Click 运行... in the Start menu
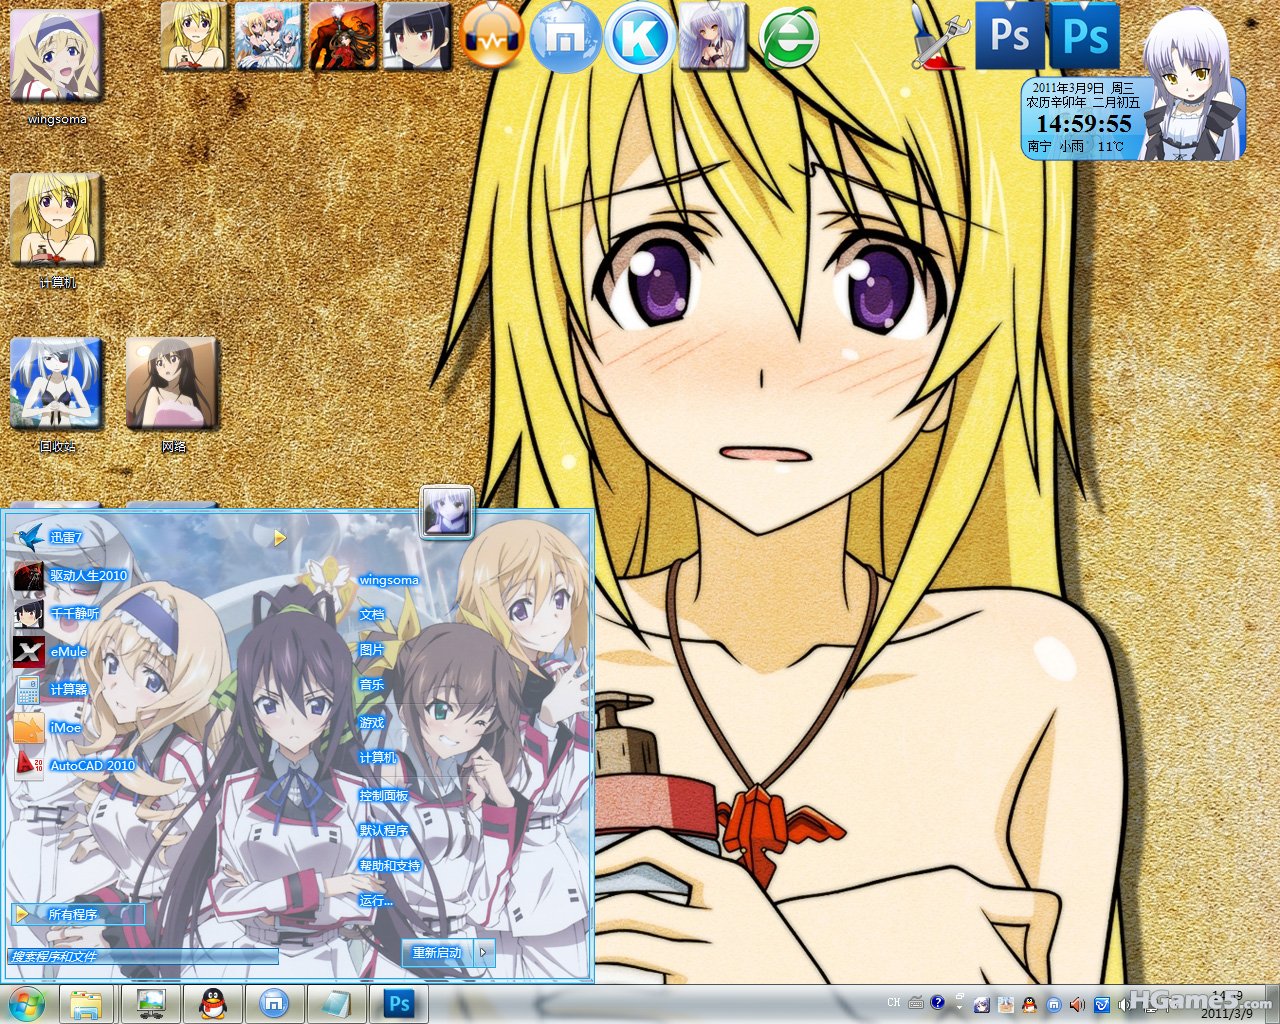The width and height of the screenshot is (1280, 1024). pyautogui.click(x=376, y=900)
